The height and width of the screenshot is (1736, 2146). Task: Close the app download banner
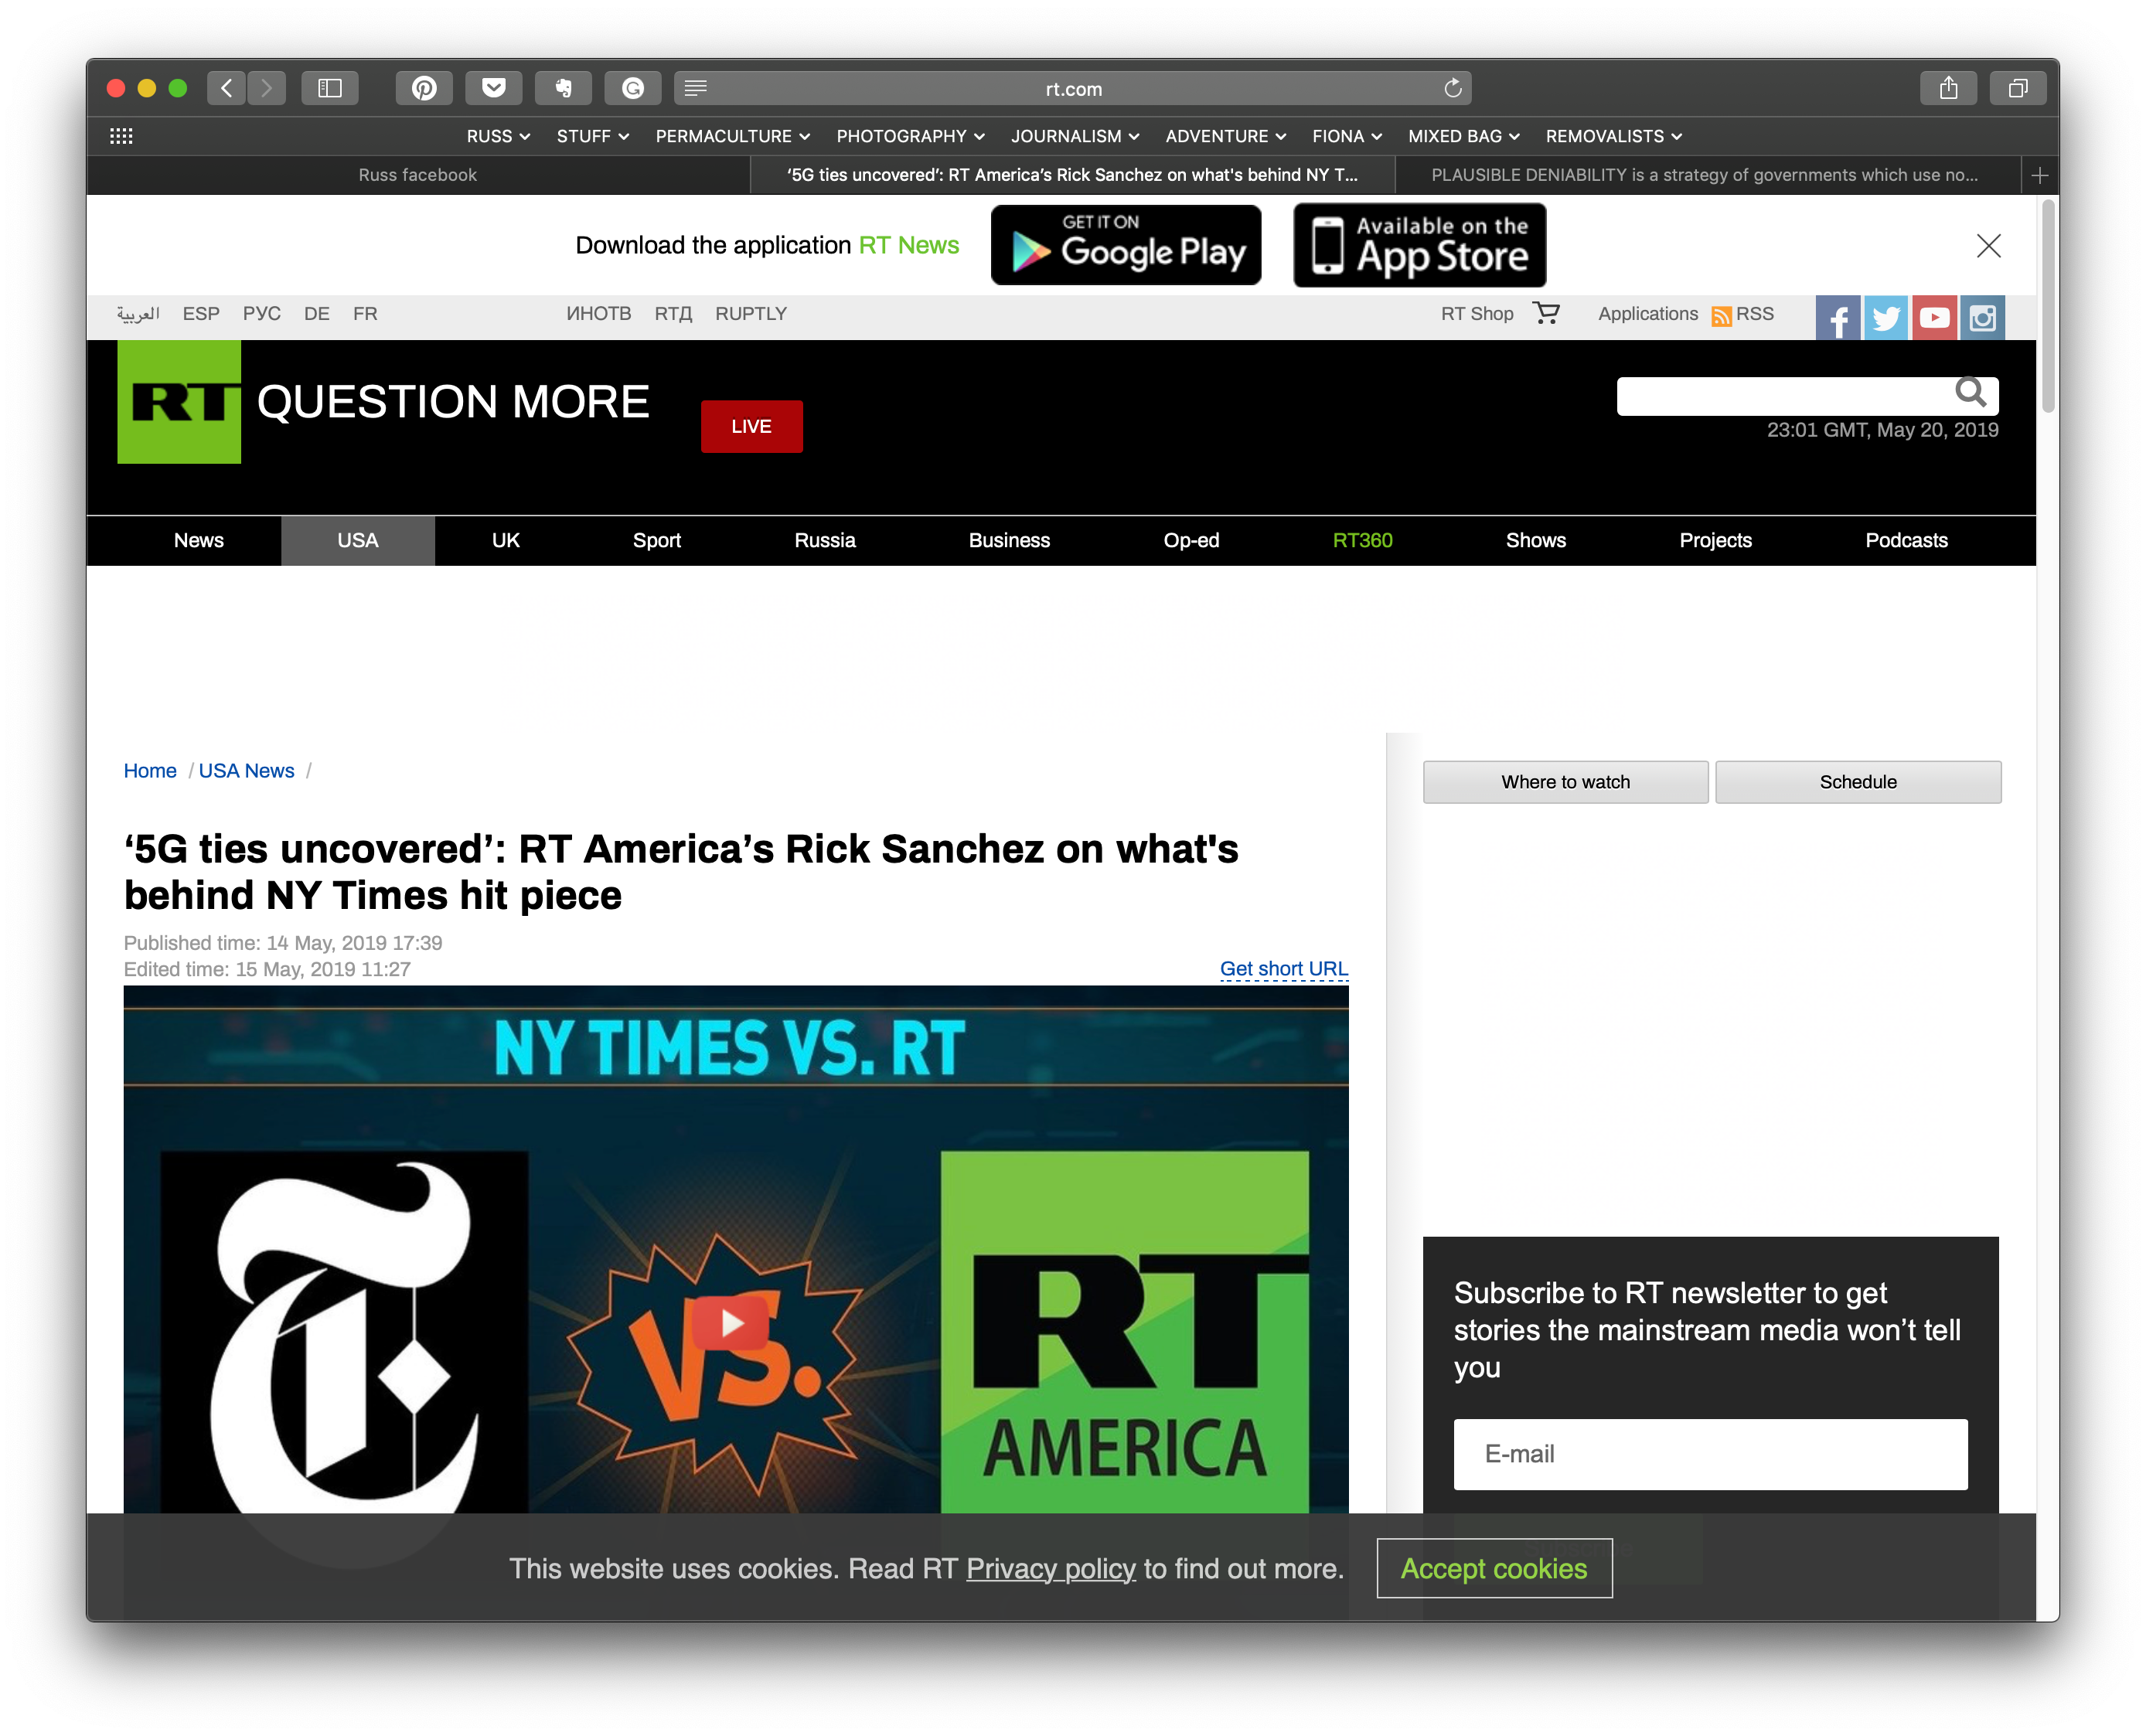click(x=1988, y=245)
